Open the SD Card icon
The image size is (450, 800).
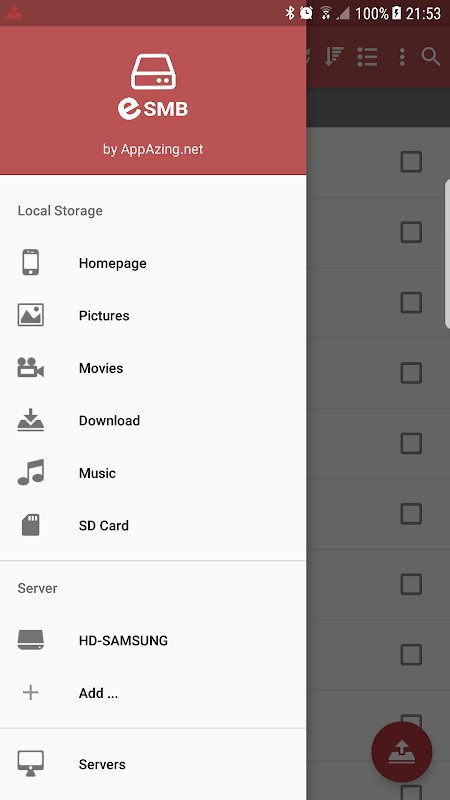pyautogui.click(x=31, y=525)
